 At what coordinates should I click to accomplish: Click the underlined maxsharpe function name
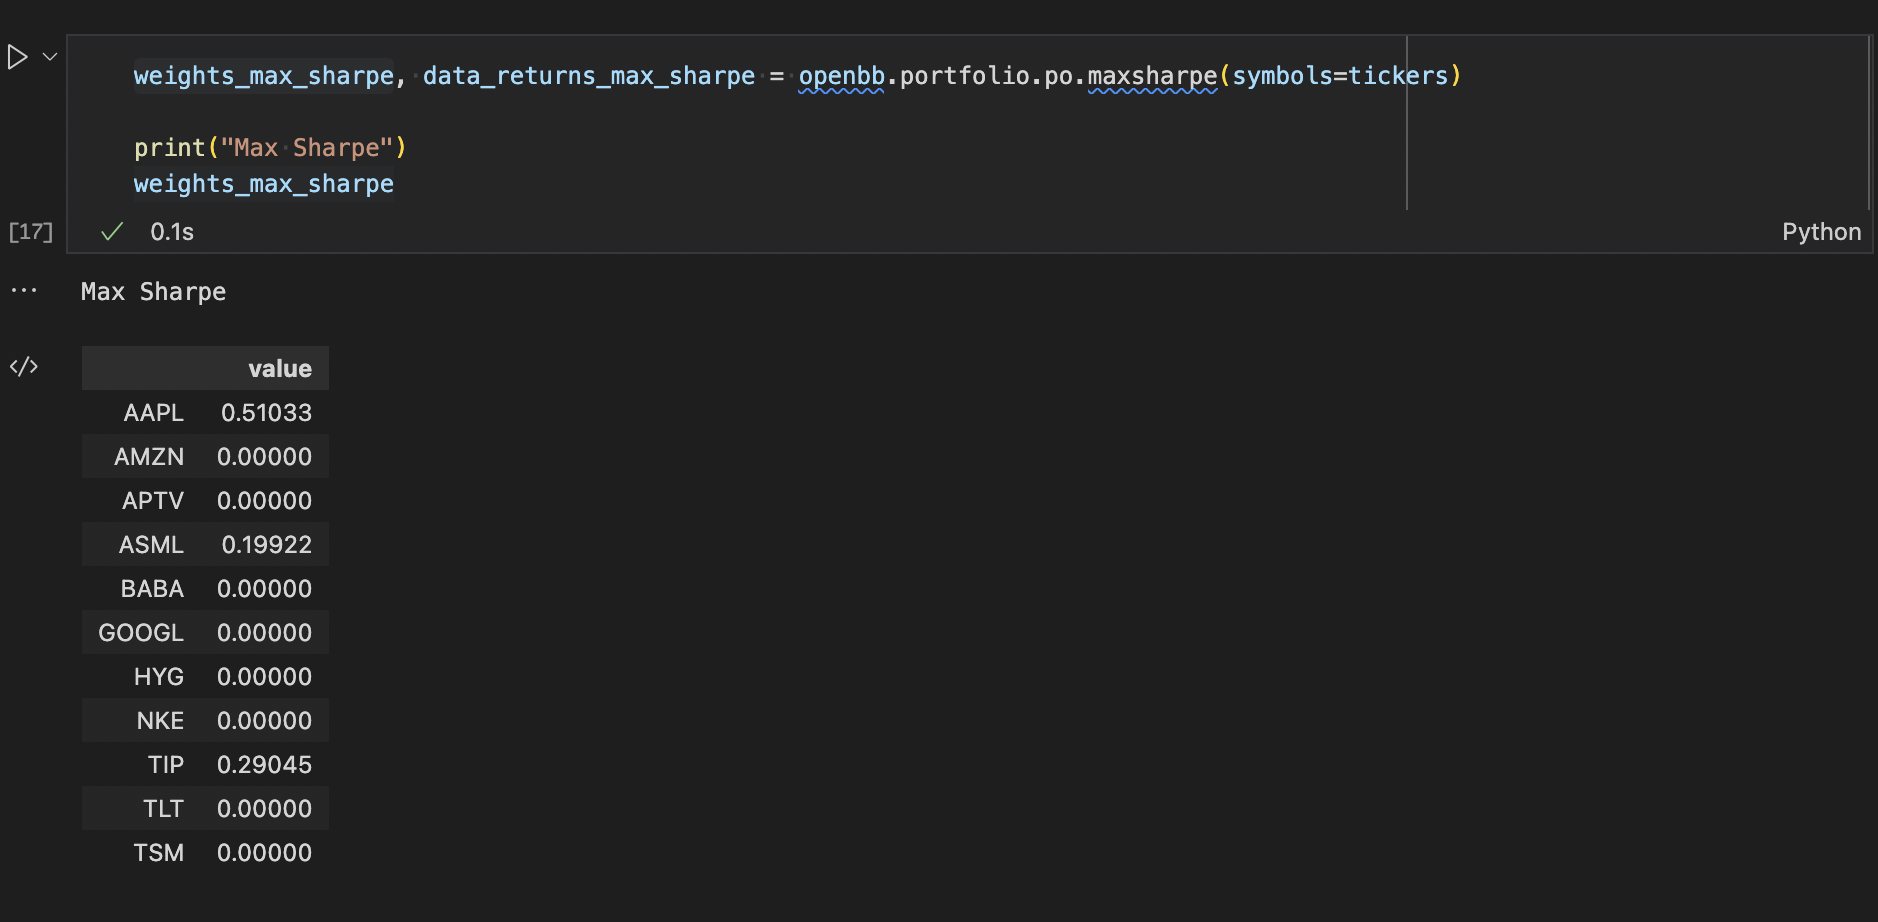pyautogui.click(x=1153, y=75)
